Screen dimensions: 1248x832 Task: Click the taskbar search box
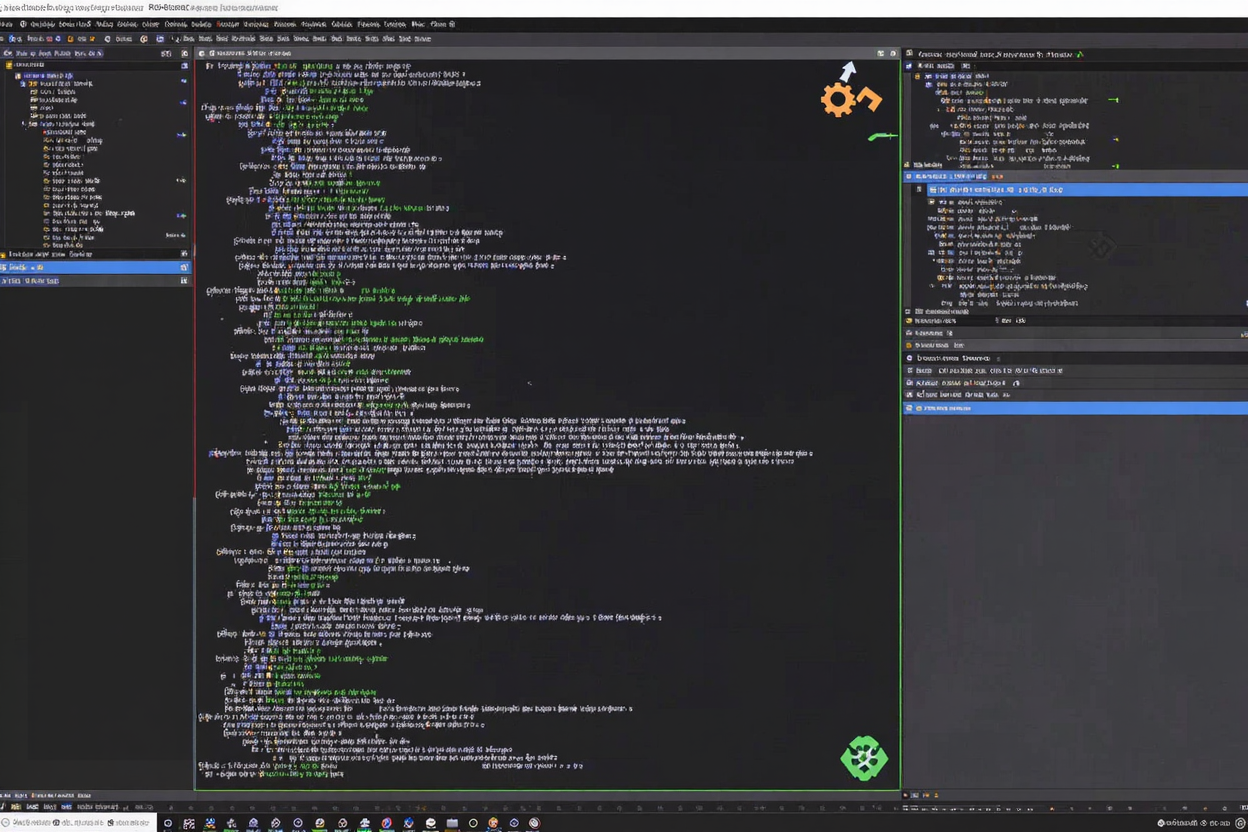point(78,823)
